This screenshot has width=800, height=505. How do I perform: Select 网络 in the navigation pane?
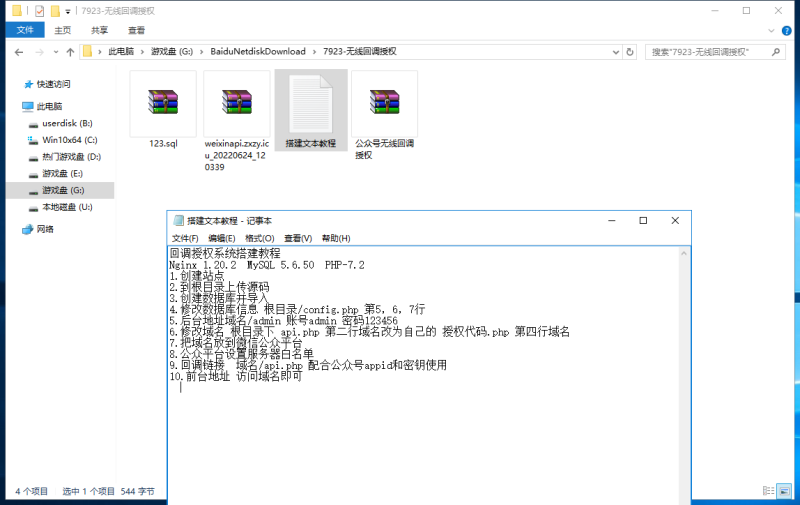(45, 229)
